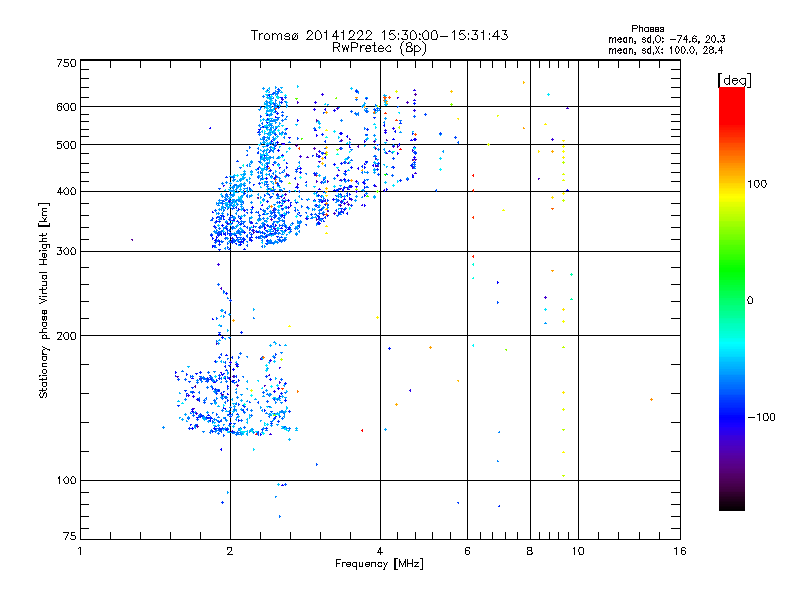Click the 1 x-axis tick label
Screen dimensions: 800x600
(x=80, y=551)
